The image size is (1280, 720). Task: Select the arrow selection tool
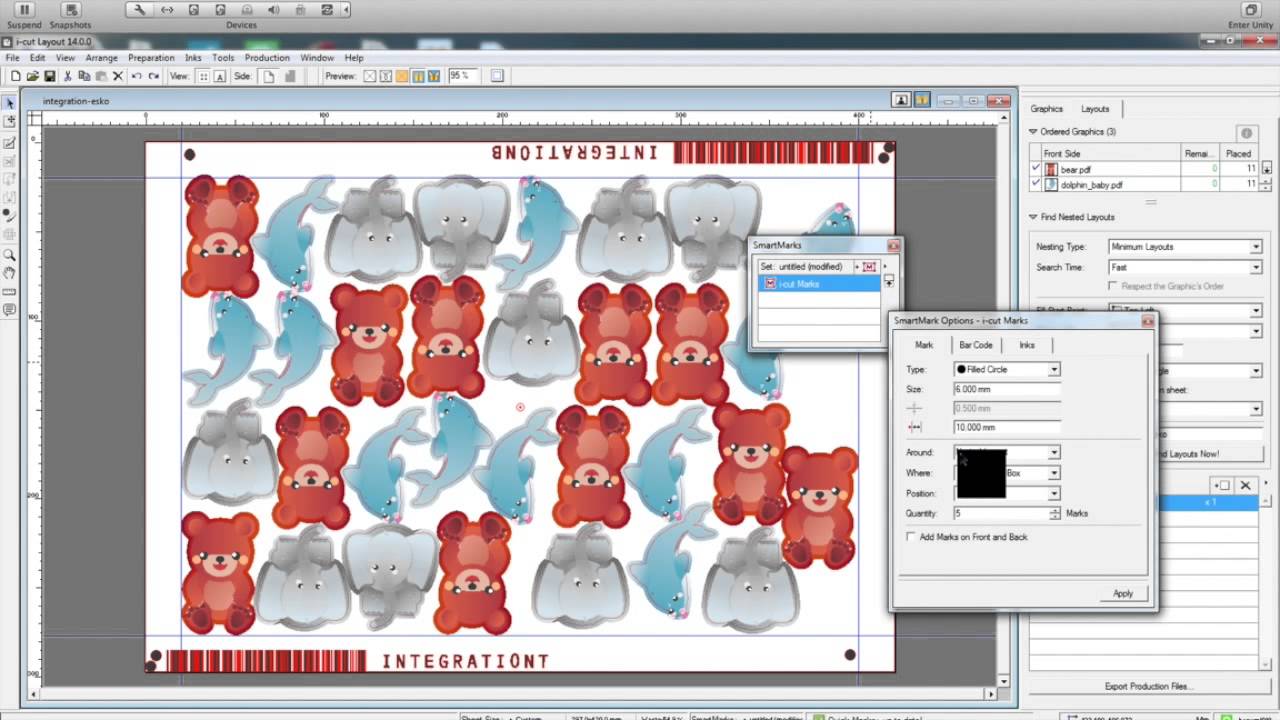(9, 104)
